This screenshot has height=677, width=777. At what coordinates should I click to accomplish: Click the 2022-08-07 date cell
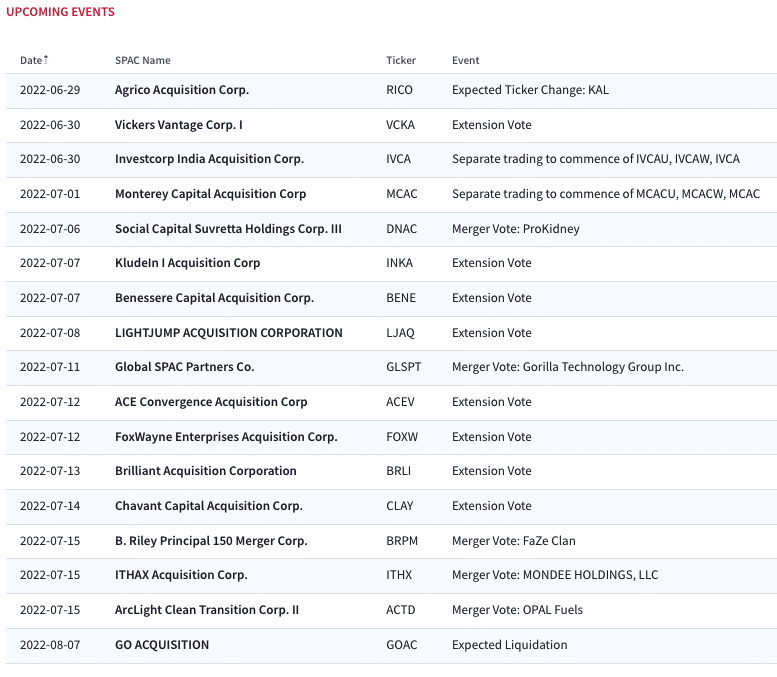(x=50, y=645)
